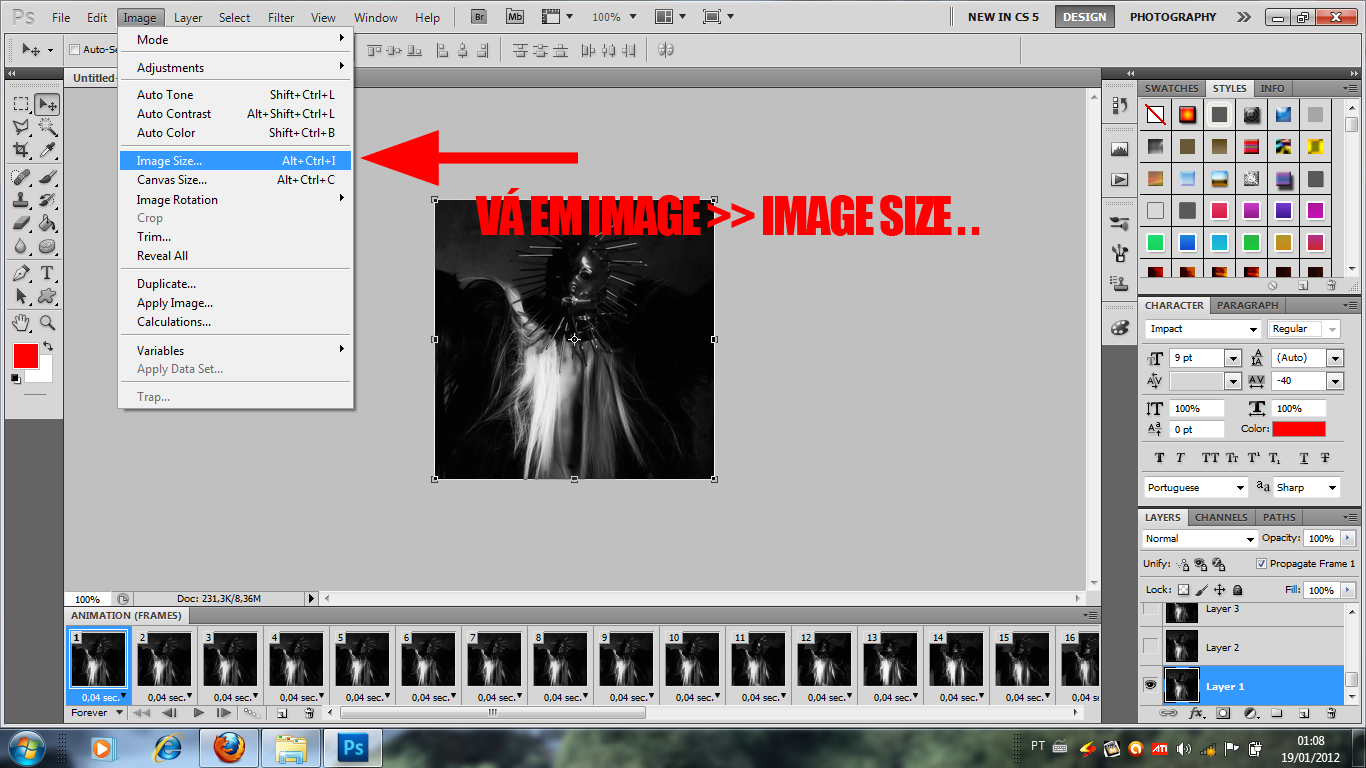Open the Impact font family dropdown
The width and height of the screenshot is (1366, 768).
click(1203, 329)
